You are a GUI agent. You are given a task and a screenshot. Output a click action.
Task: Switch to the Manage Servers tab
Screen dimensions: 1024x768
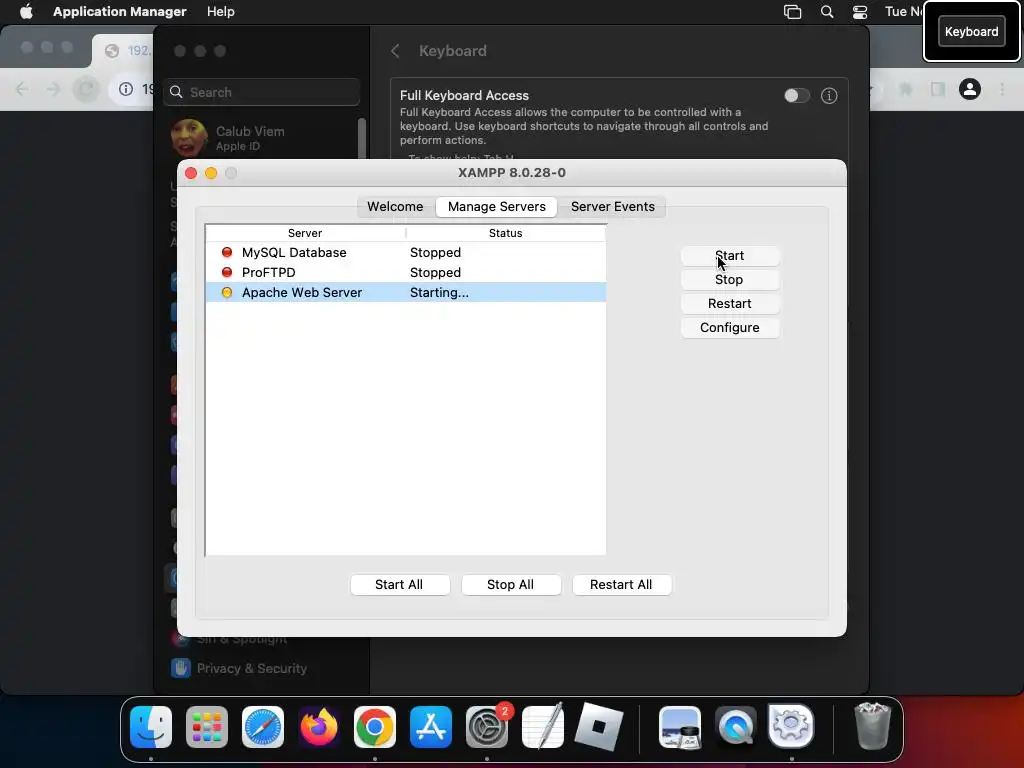(496, 206)
